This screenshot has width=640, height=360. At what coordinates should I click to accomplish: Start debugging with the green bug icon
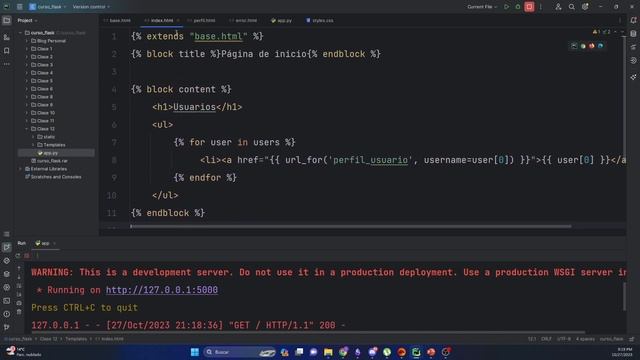(518, 7)
